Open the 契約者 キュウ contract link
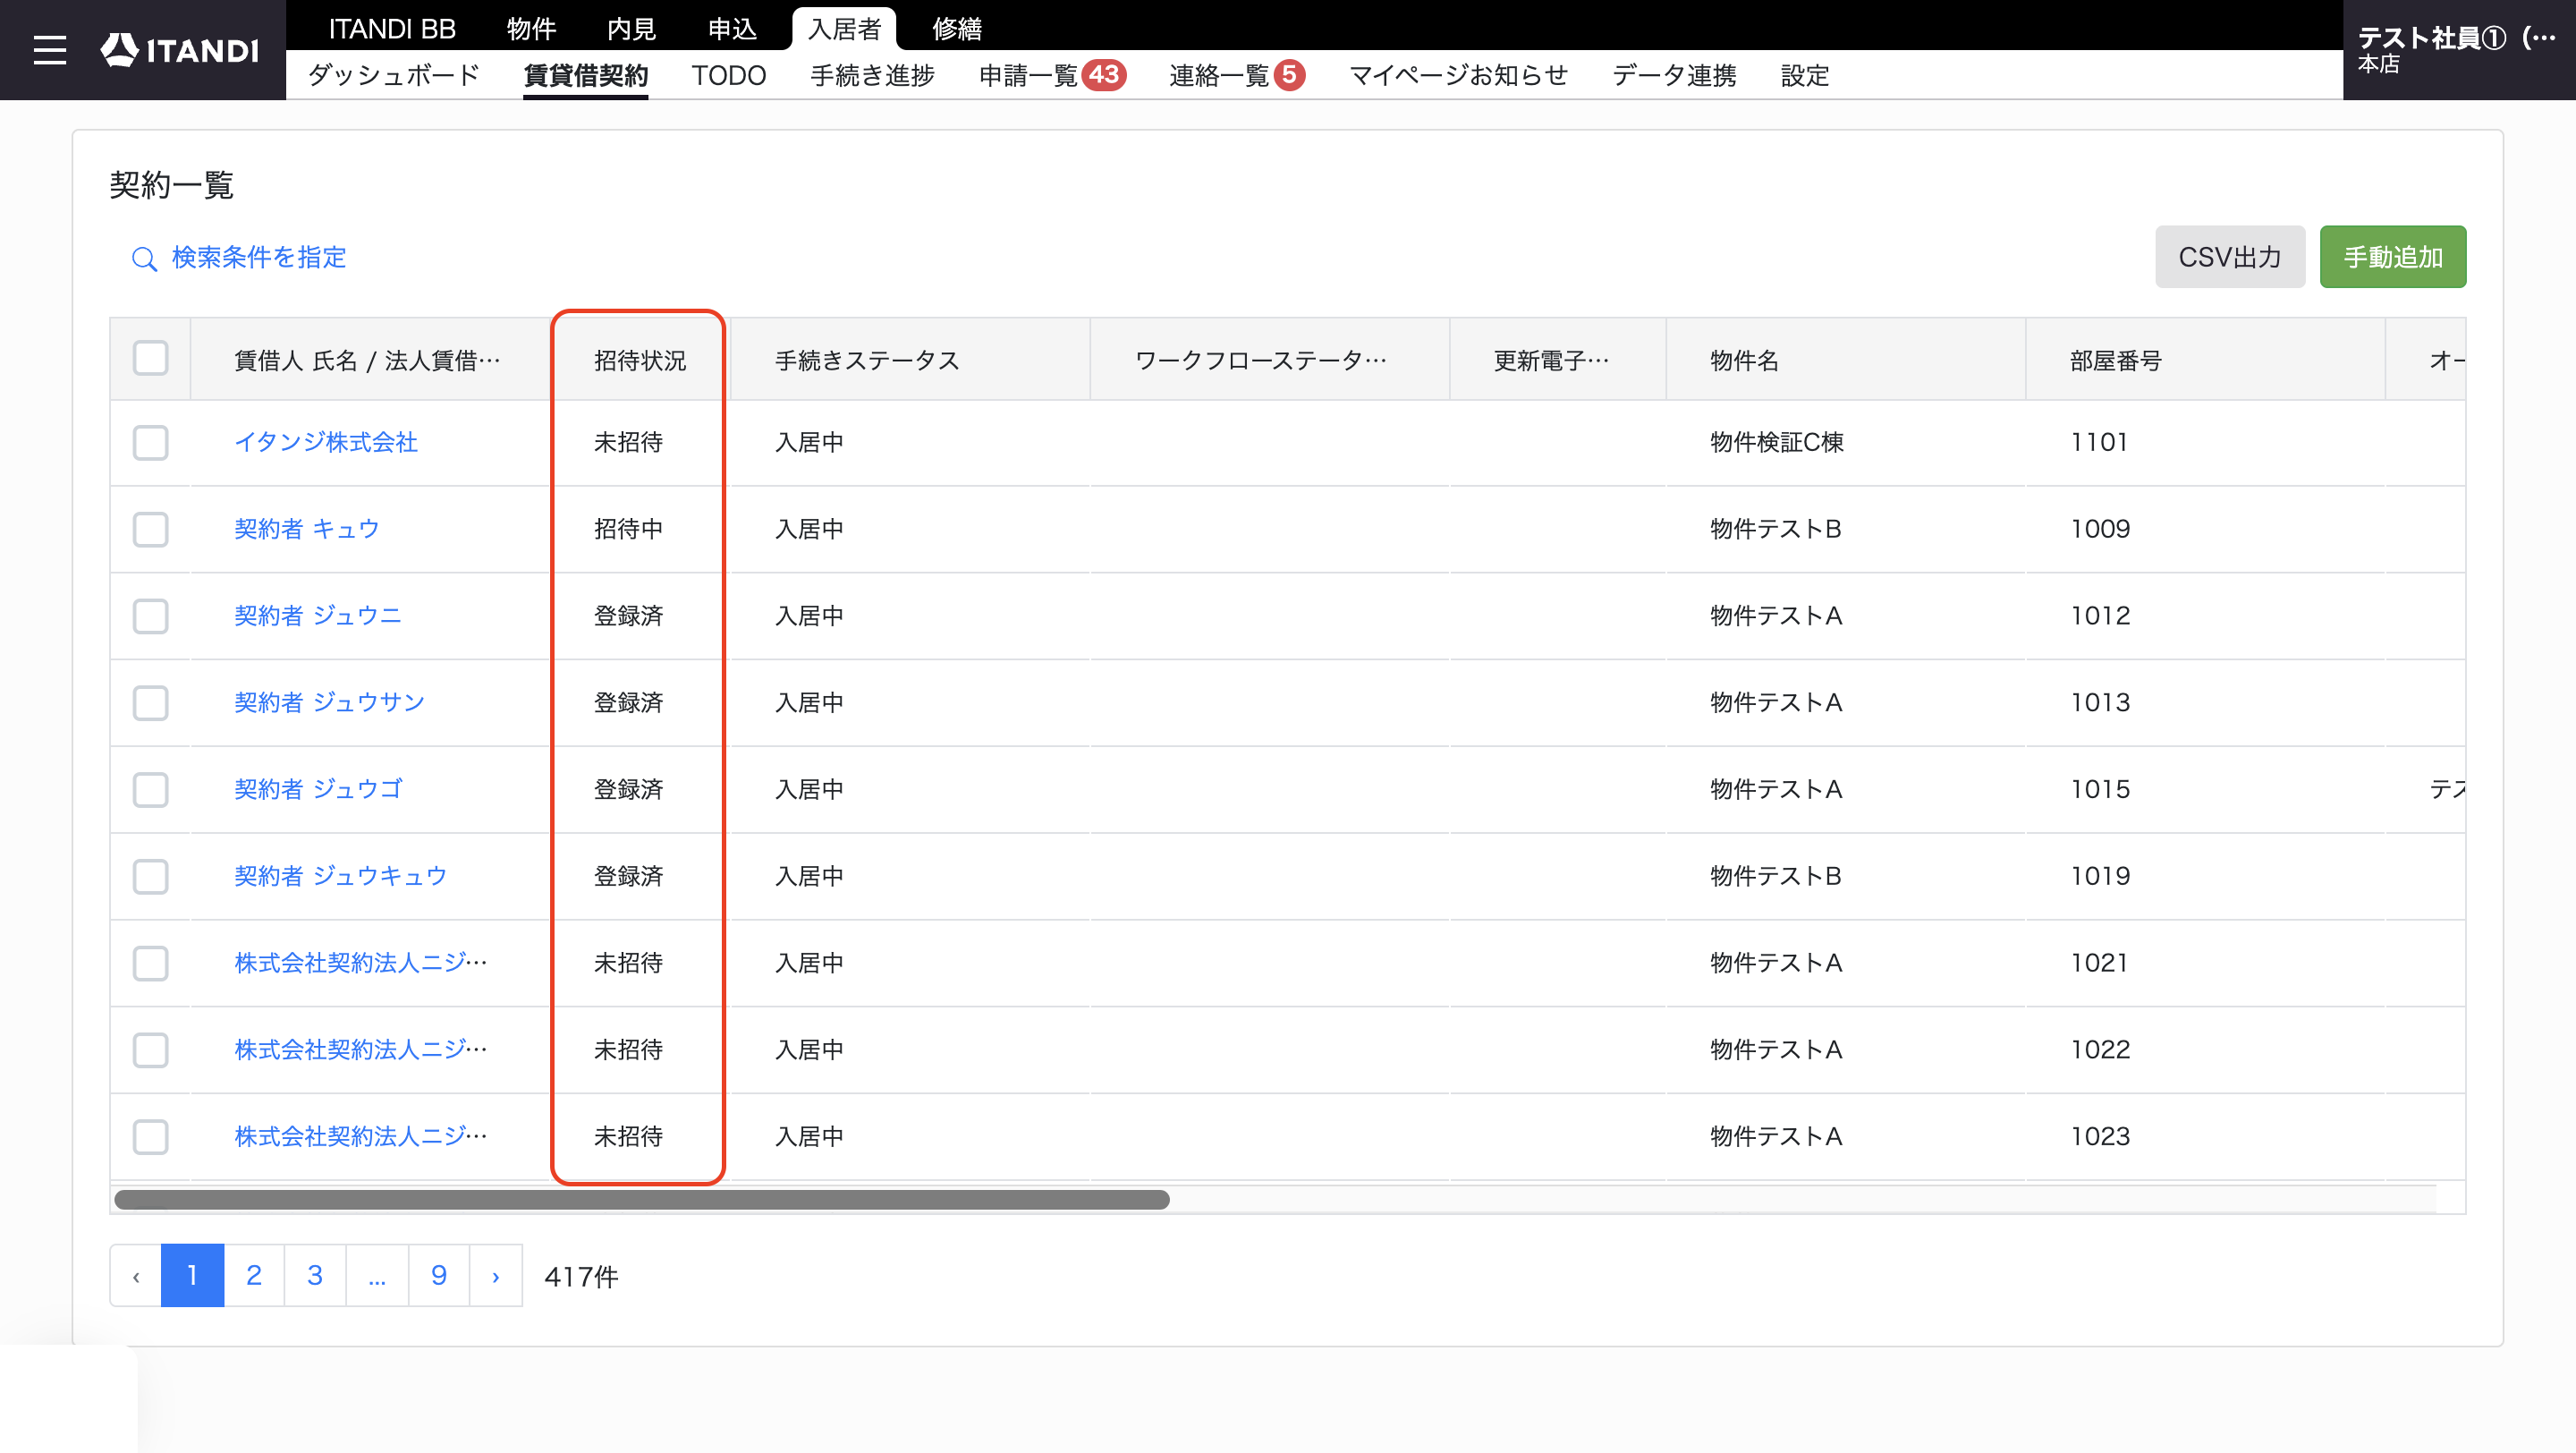The image size is (2576, 1453). tap(307, 529)
